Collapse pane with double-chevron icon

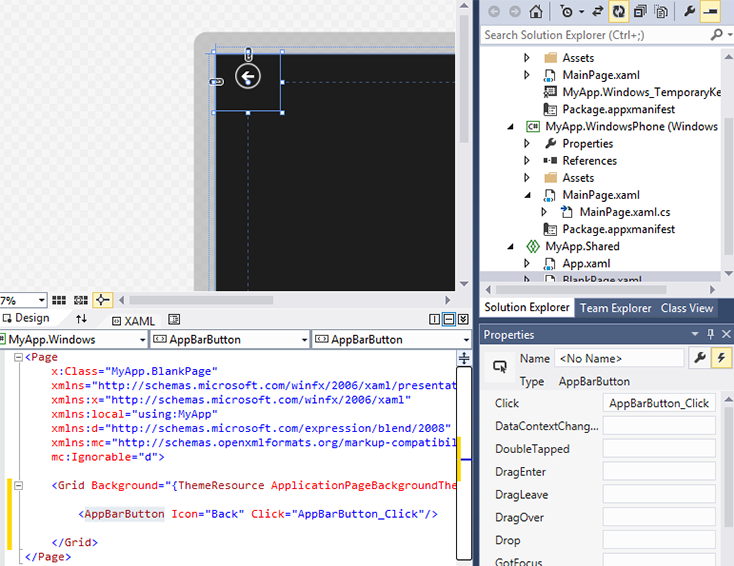[x=463, y=319]
